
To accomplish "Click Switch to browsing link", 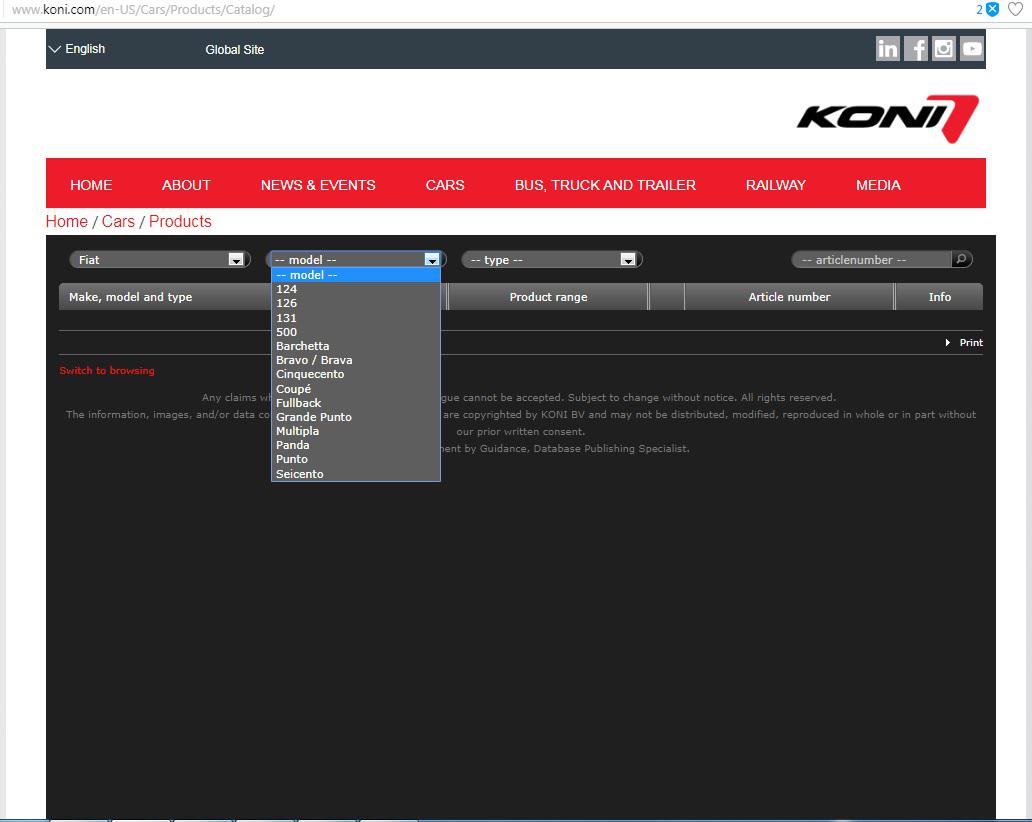I will tap(107, 371).
